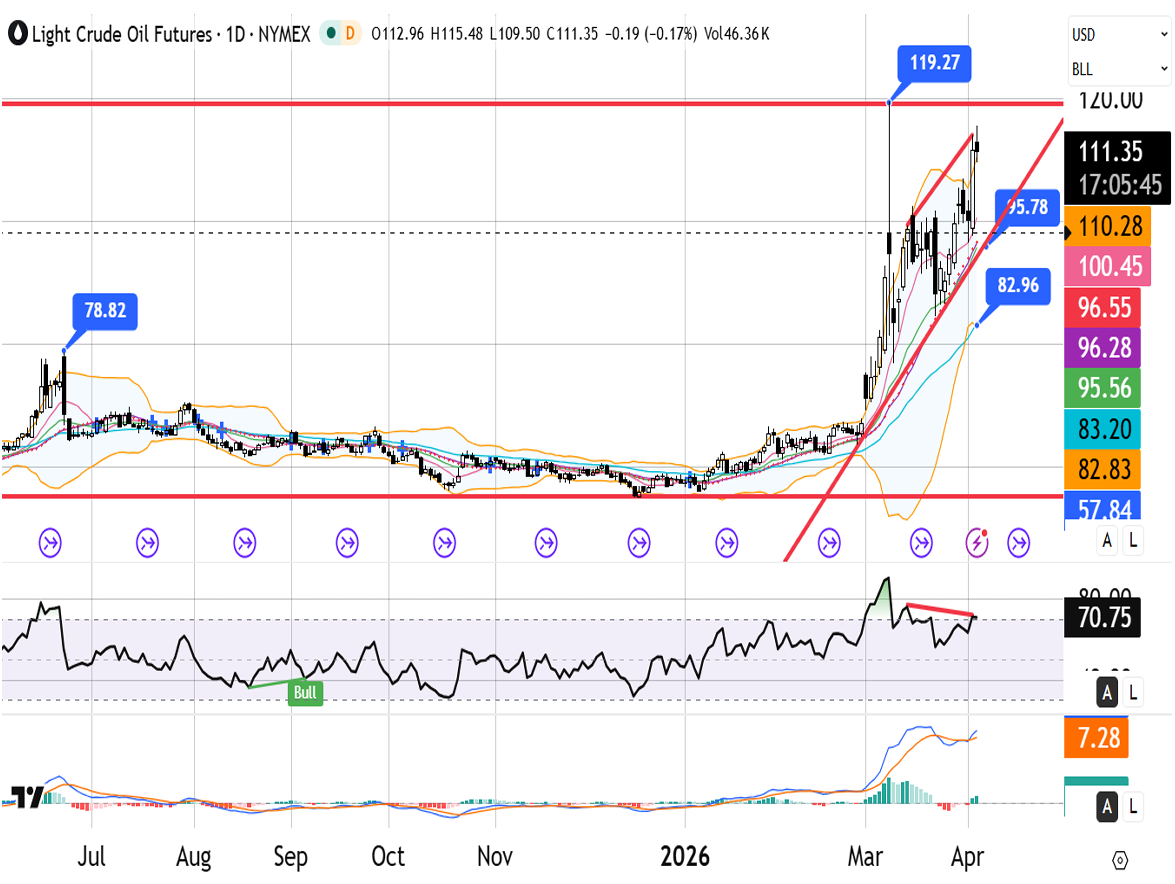Open the USD currency dropdown
The width and height of the screenshot is (1175, 884).
click(1119, 34)
